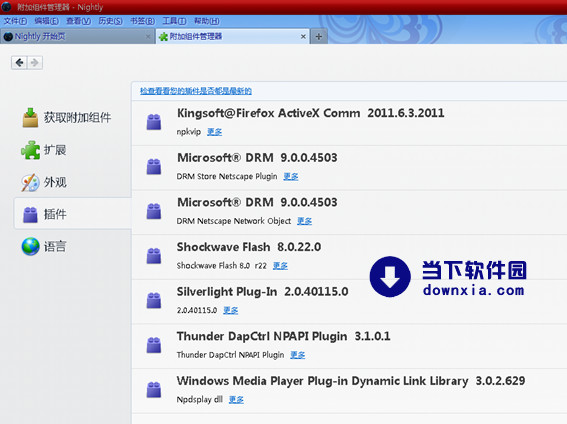Select Kingsoft@Firefox ActiveX Comm title
This screenshot has height=424, width=567.
coord(268,113)
